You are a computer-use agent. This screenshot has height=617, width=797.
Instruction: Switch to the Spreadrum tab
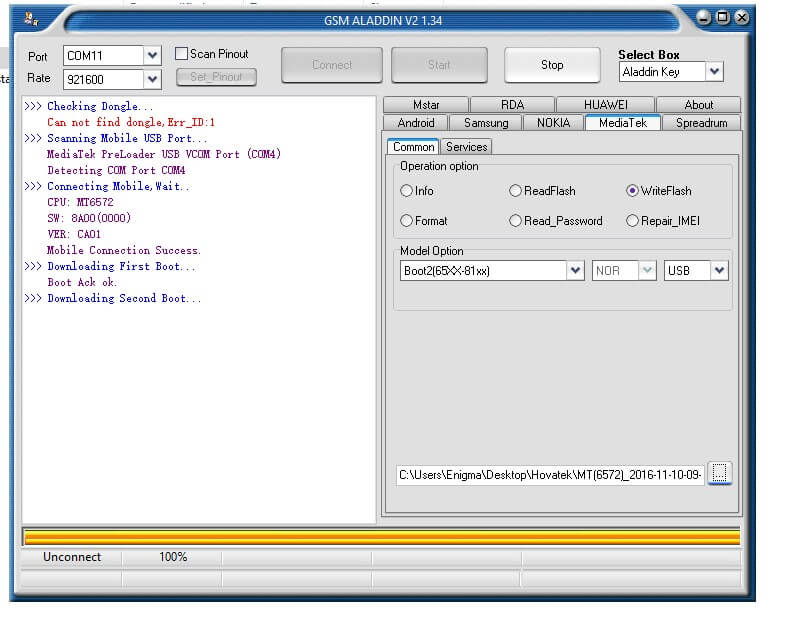pyautogui.click(x=701, y=123)
